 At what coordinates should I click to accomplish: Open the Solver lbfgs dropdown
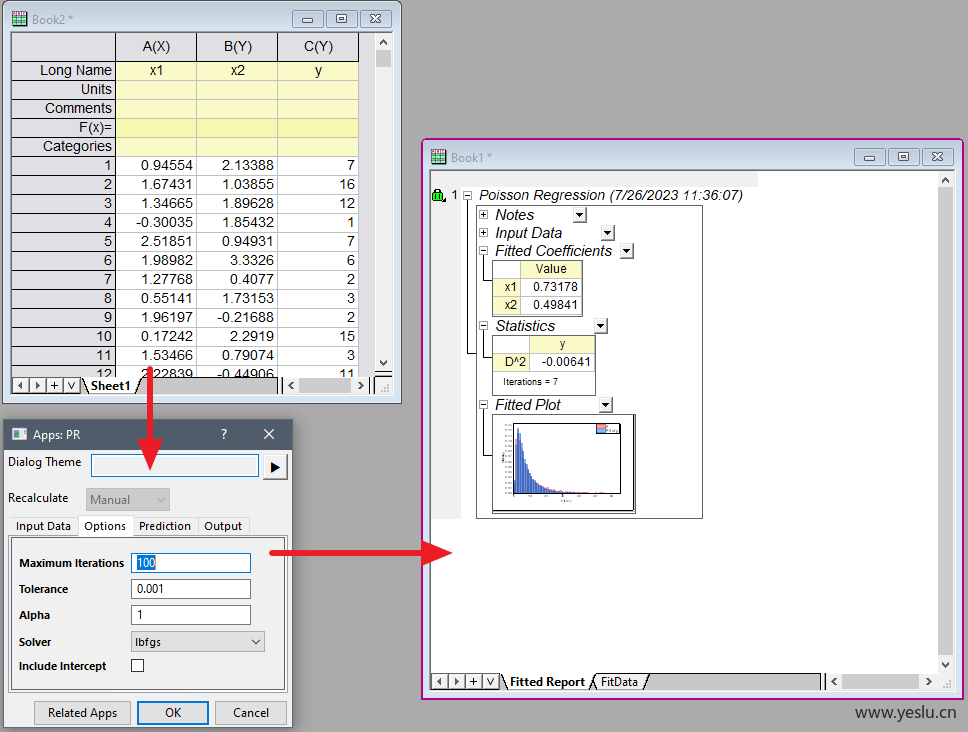coord(198,642)
